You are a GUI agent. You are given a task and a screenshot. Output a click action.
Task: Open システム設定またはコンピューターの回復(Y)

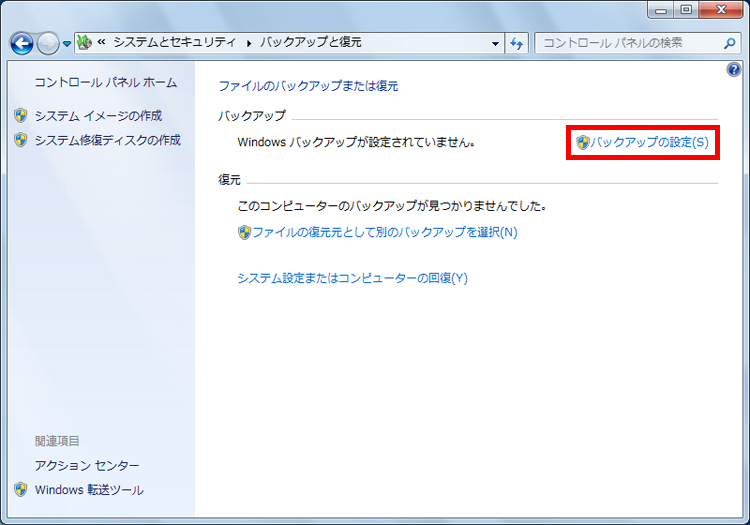(x=353, y=278)
